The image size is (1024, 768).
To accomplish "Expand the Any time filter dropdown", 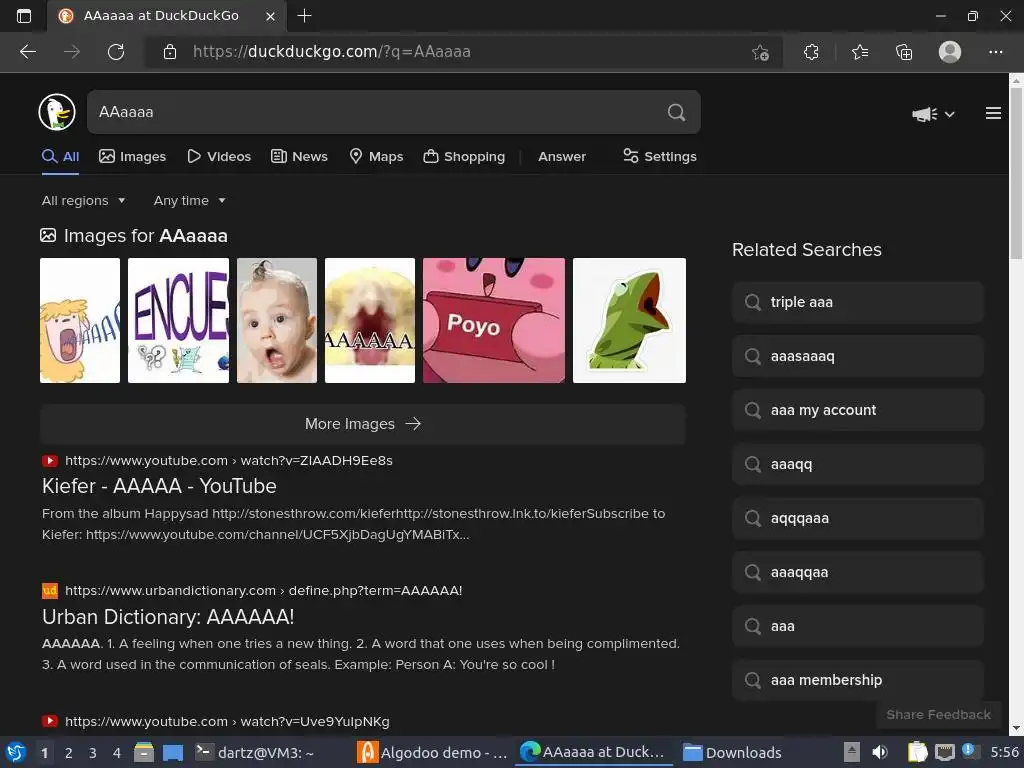I will click(x=189, y=200).
